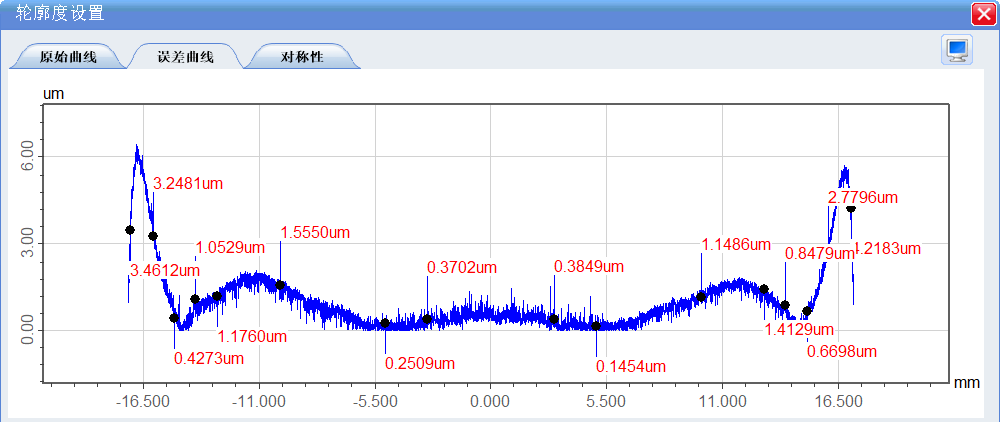Click the 0.4273um value label
Image resolution: width=1000 pixels, height=422 pixels.
tap(209, 357)
